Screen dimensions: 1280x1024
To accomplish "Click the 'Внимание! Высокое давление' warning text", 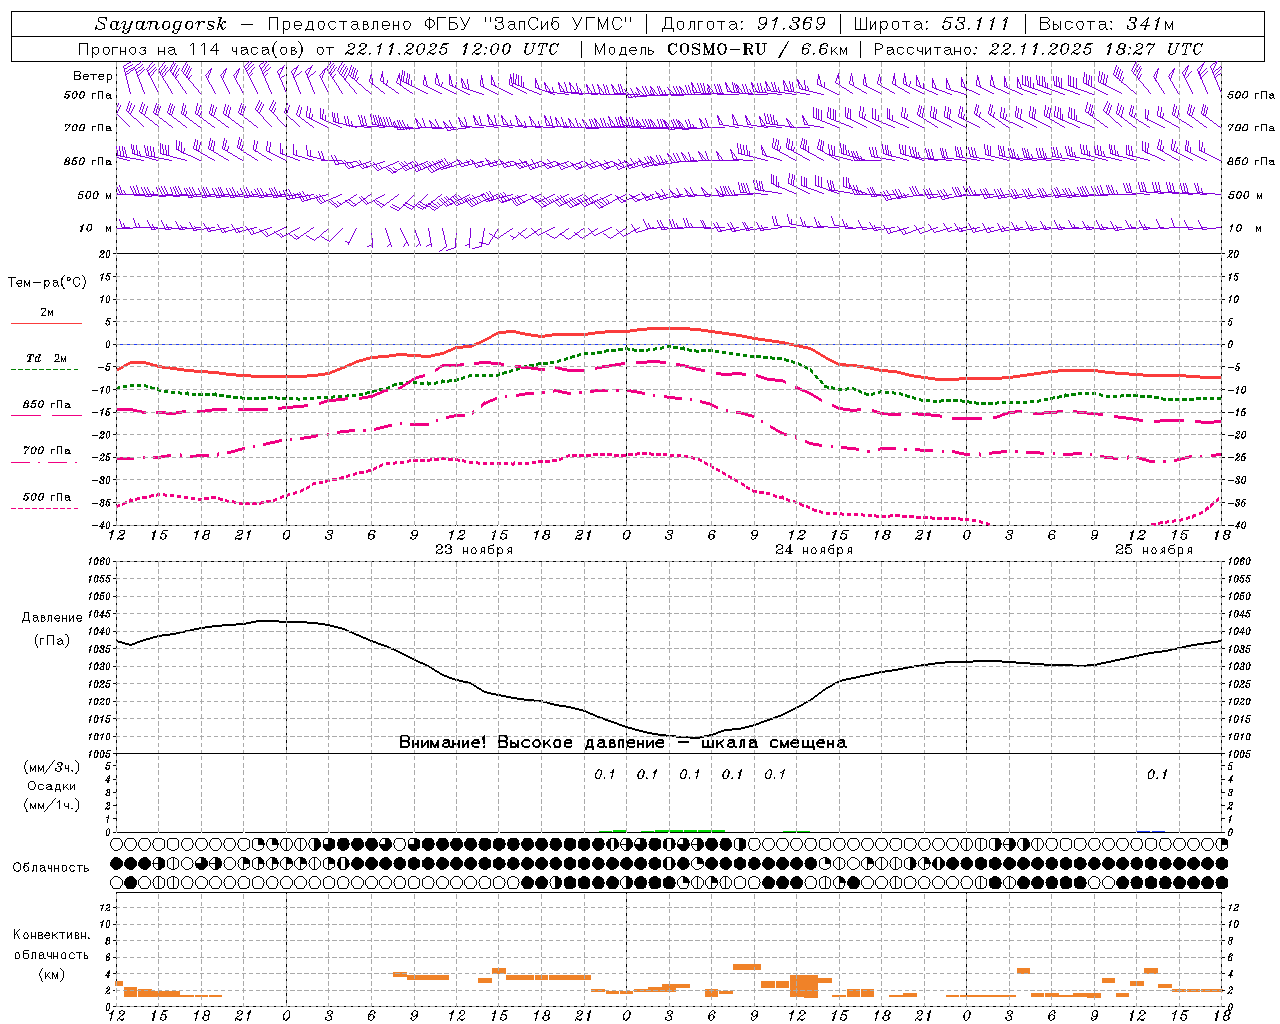I will coord(531,743).
